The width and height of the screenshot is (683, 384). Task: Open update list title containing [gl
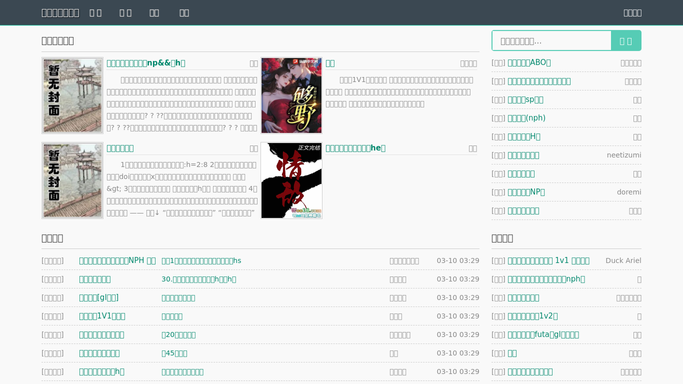[x=99, y=298]
